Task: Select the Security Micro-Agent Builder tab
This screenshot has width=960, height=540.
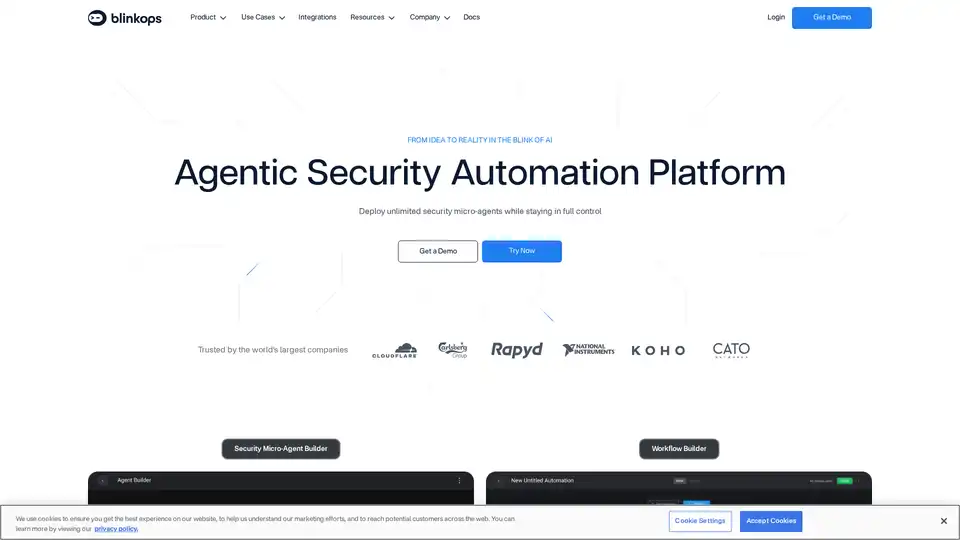Action: [280, 449]
